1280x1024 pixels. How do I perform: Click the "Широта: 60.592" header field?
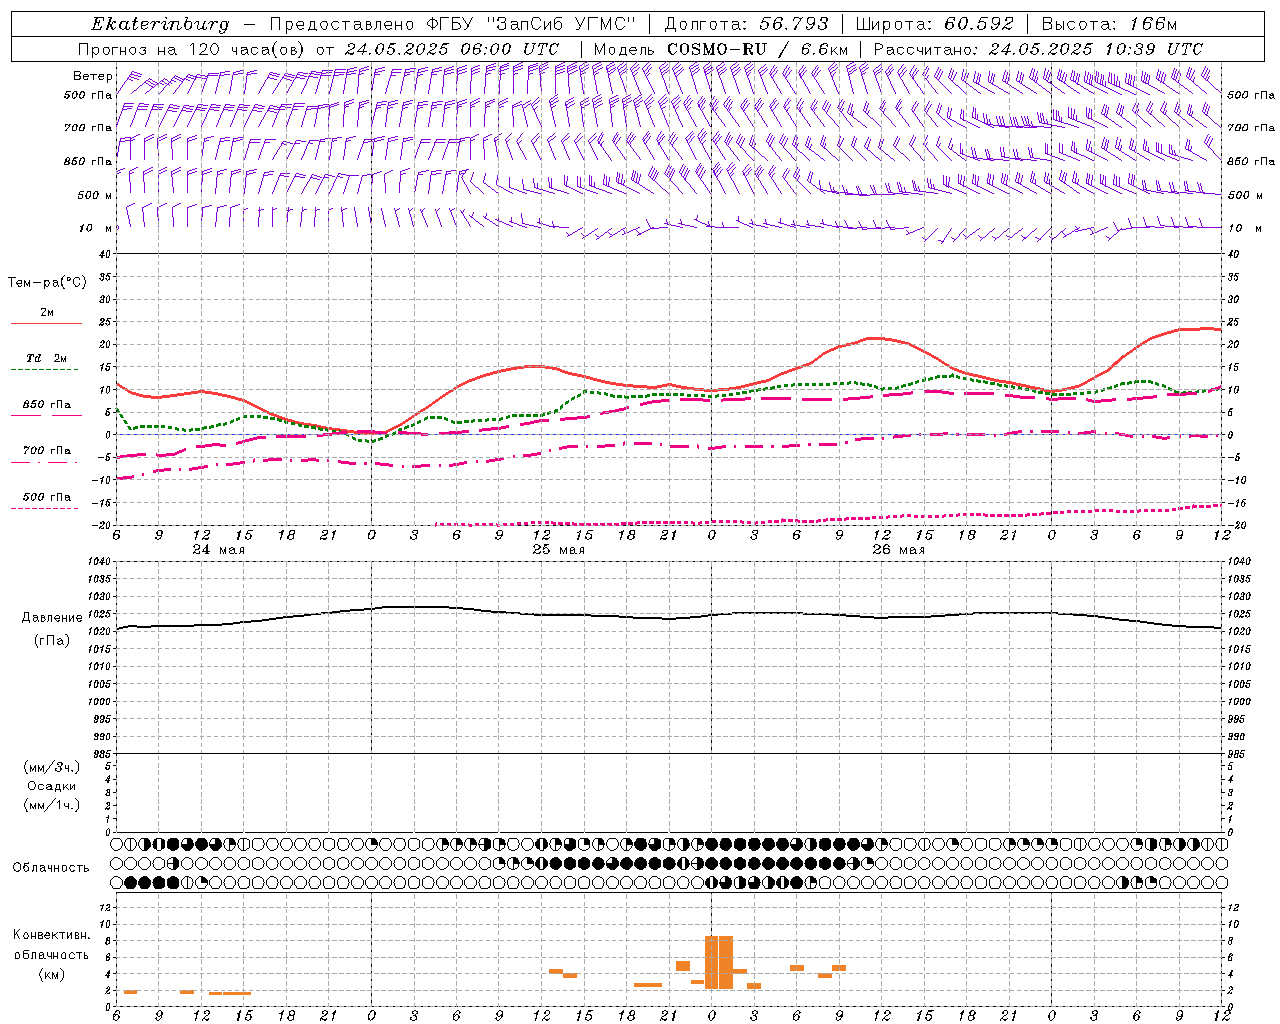[x=935, y=24]
